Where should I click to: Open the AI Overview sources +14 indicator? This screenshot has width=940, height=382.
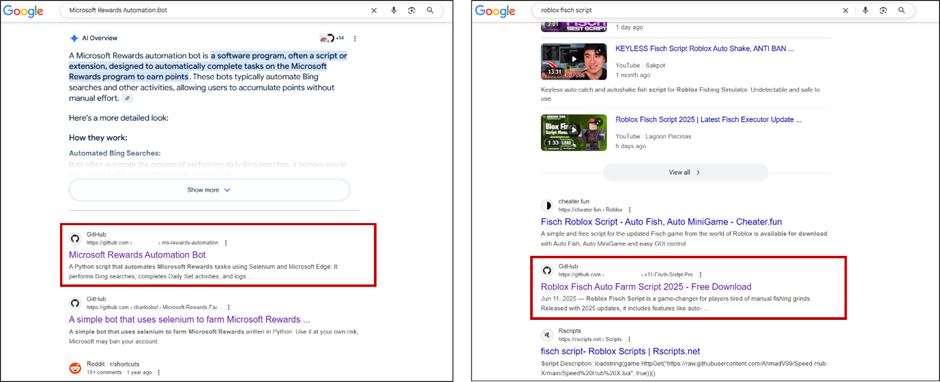click(x=333, y=38)
